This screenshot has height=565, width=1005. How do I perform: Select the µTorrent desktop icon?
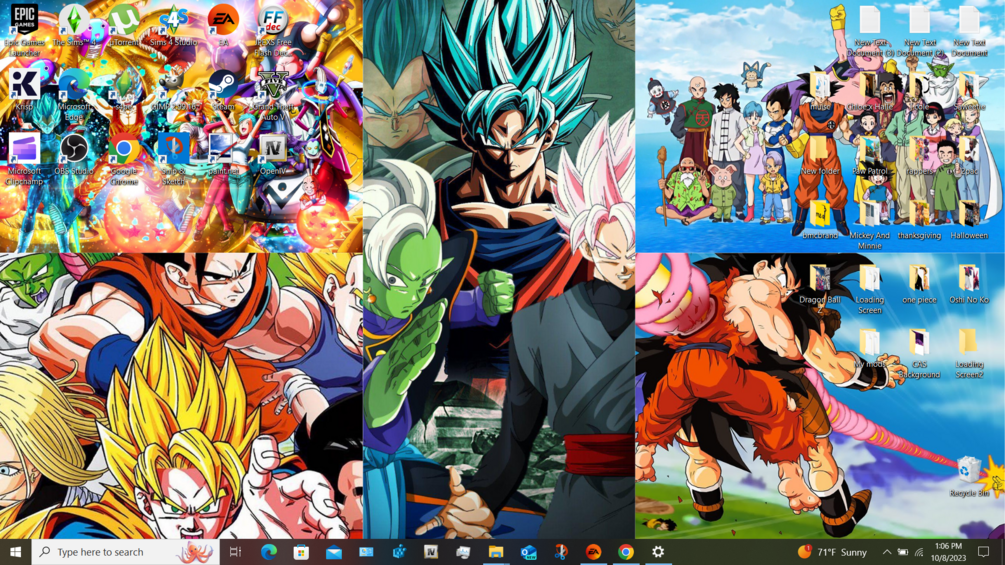click(x=124, y=26)
